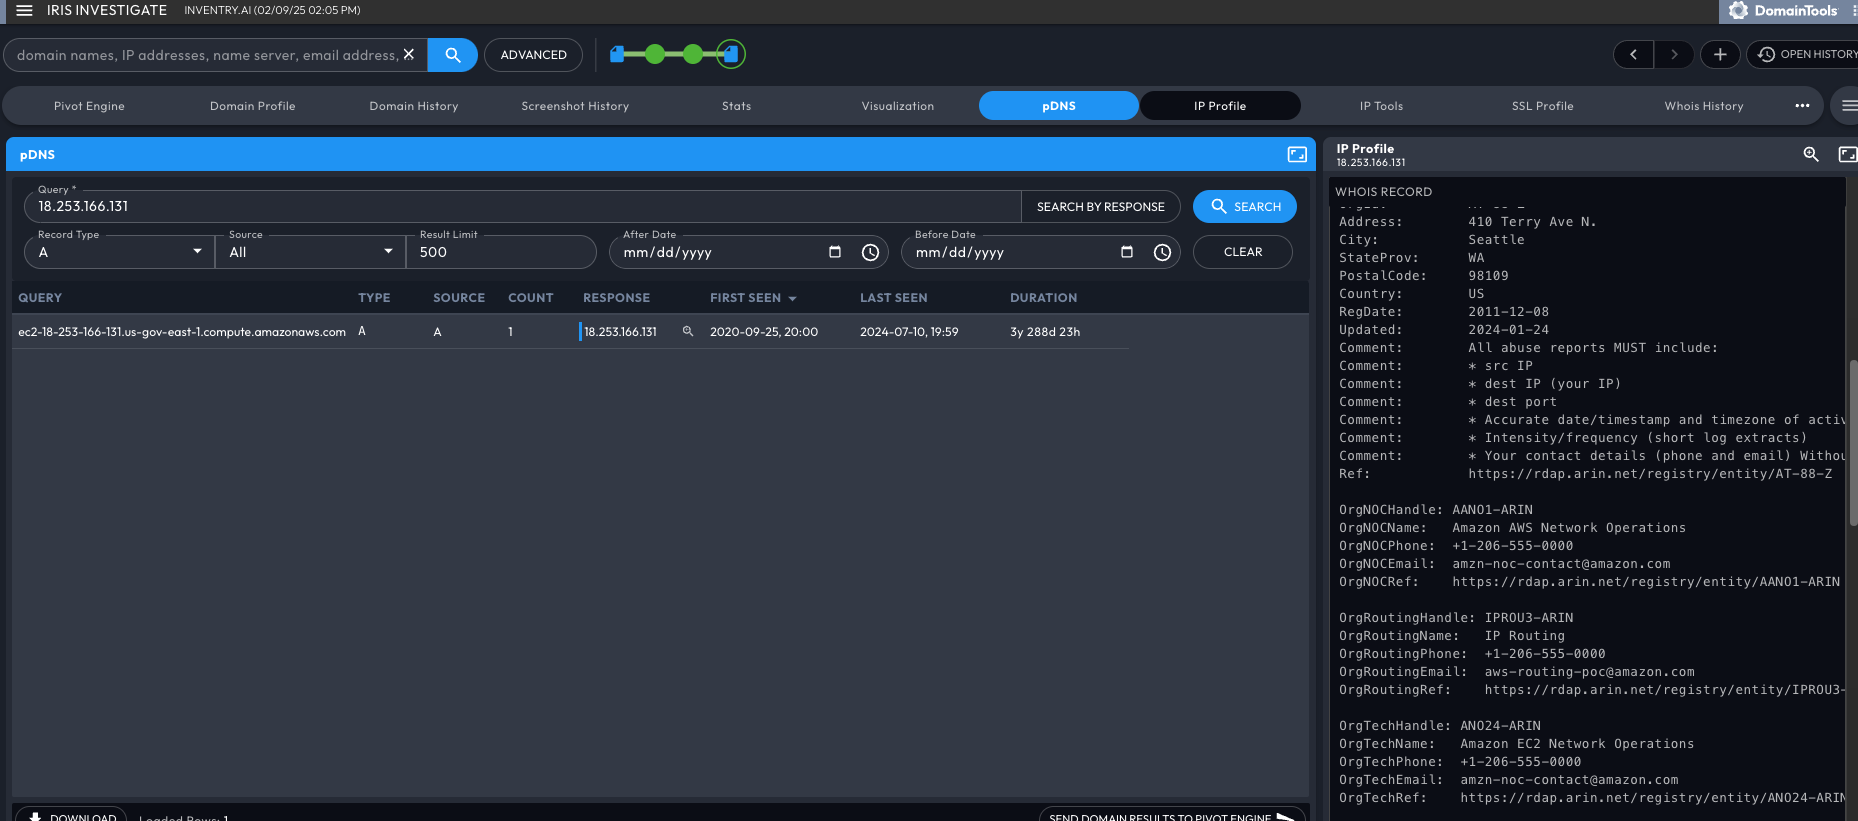The height and width of the screenshot is (821, 1858).
Task: Clear the main search box with X
Action: click(409, 55)
